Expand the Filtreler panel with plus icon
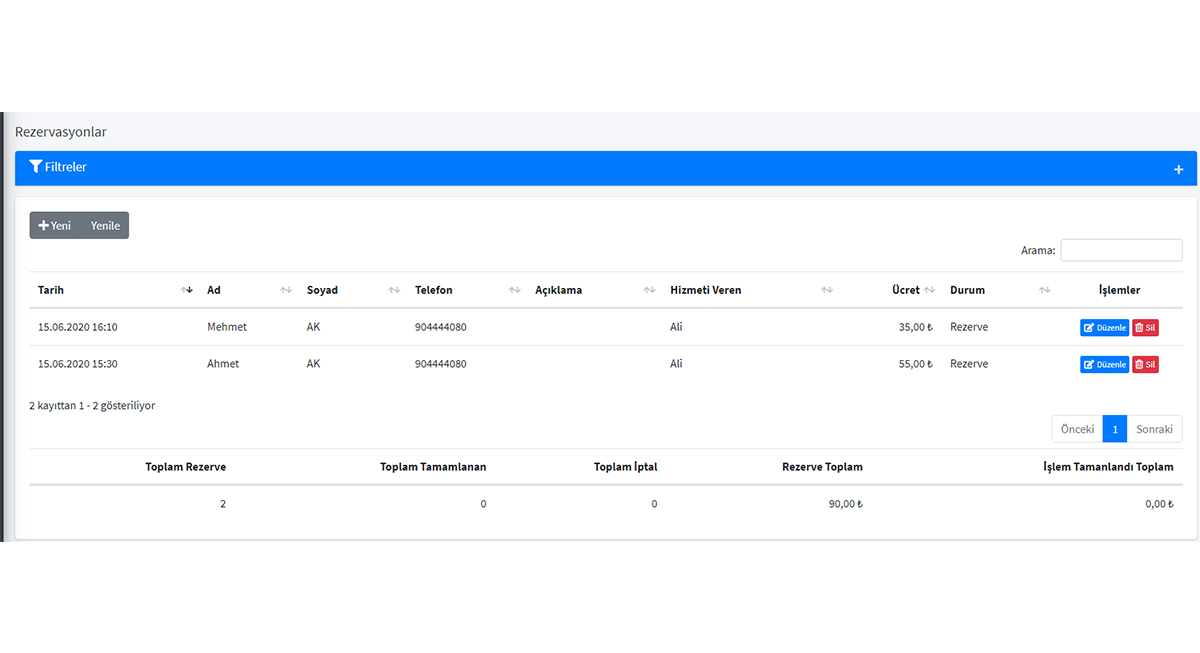The image size is (1200, 653). pos(1178,169)
